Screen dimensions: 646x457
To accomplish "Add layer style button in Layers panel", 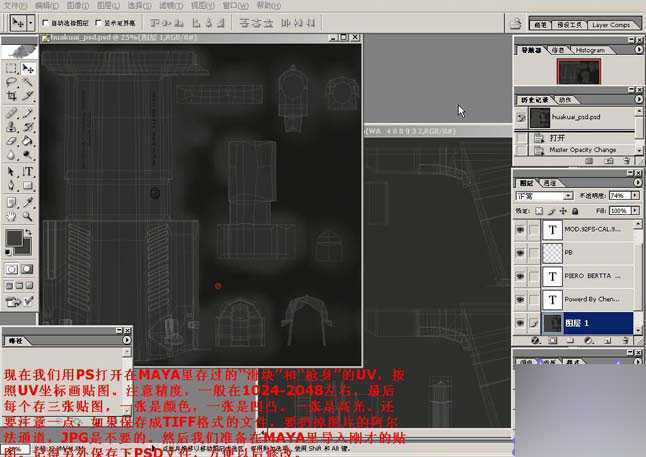I will click(x=535, y=341).
